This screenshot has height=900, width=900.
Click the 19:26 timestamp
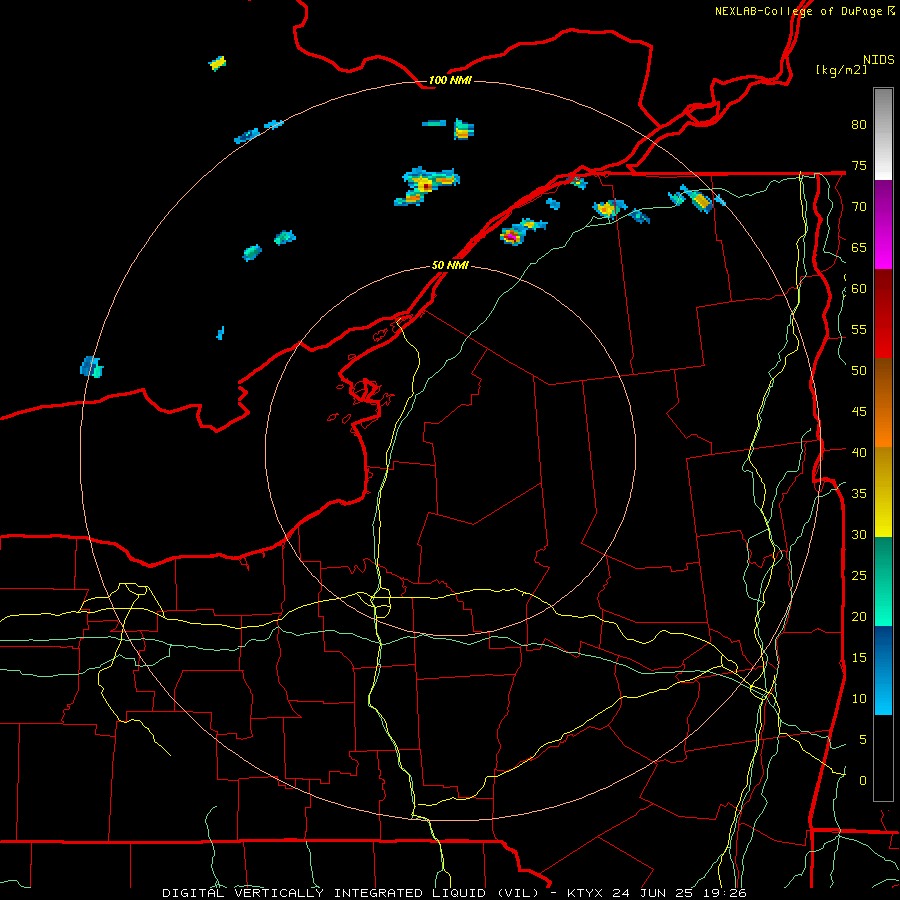point(727,893)
